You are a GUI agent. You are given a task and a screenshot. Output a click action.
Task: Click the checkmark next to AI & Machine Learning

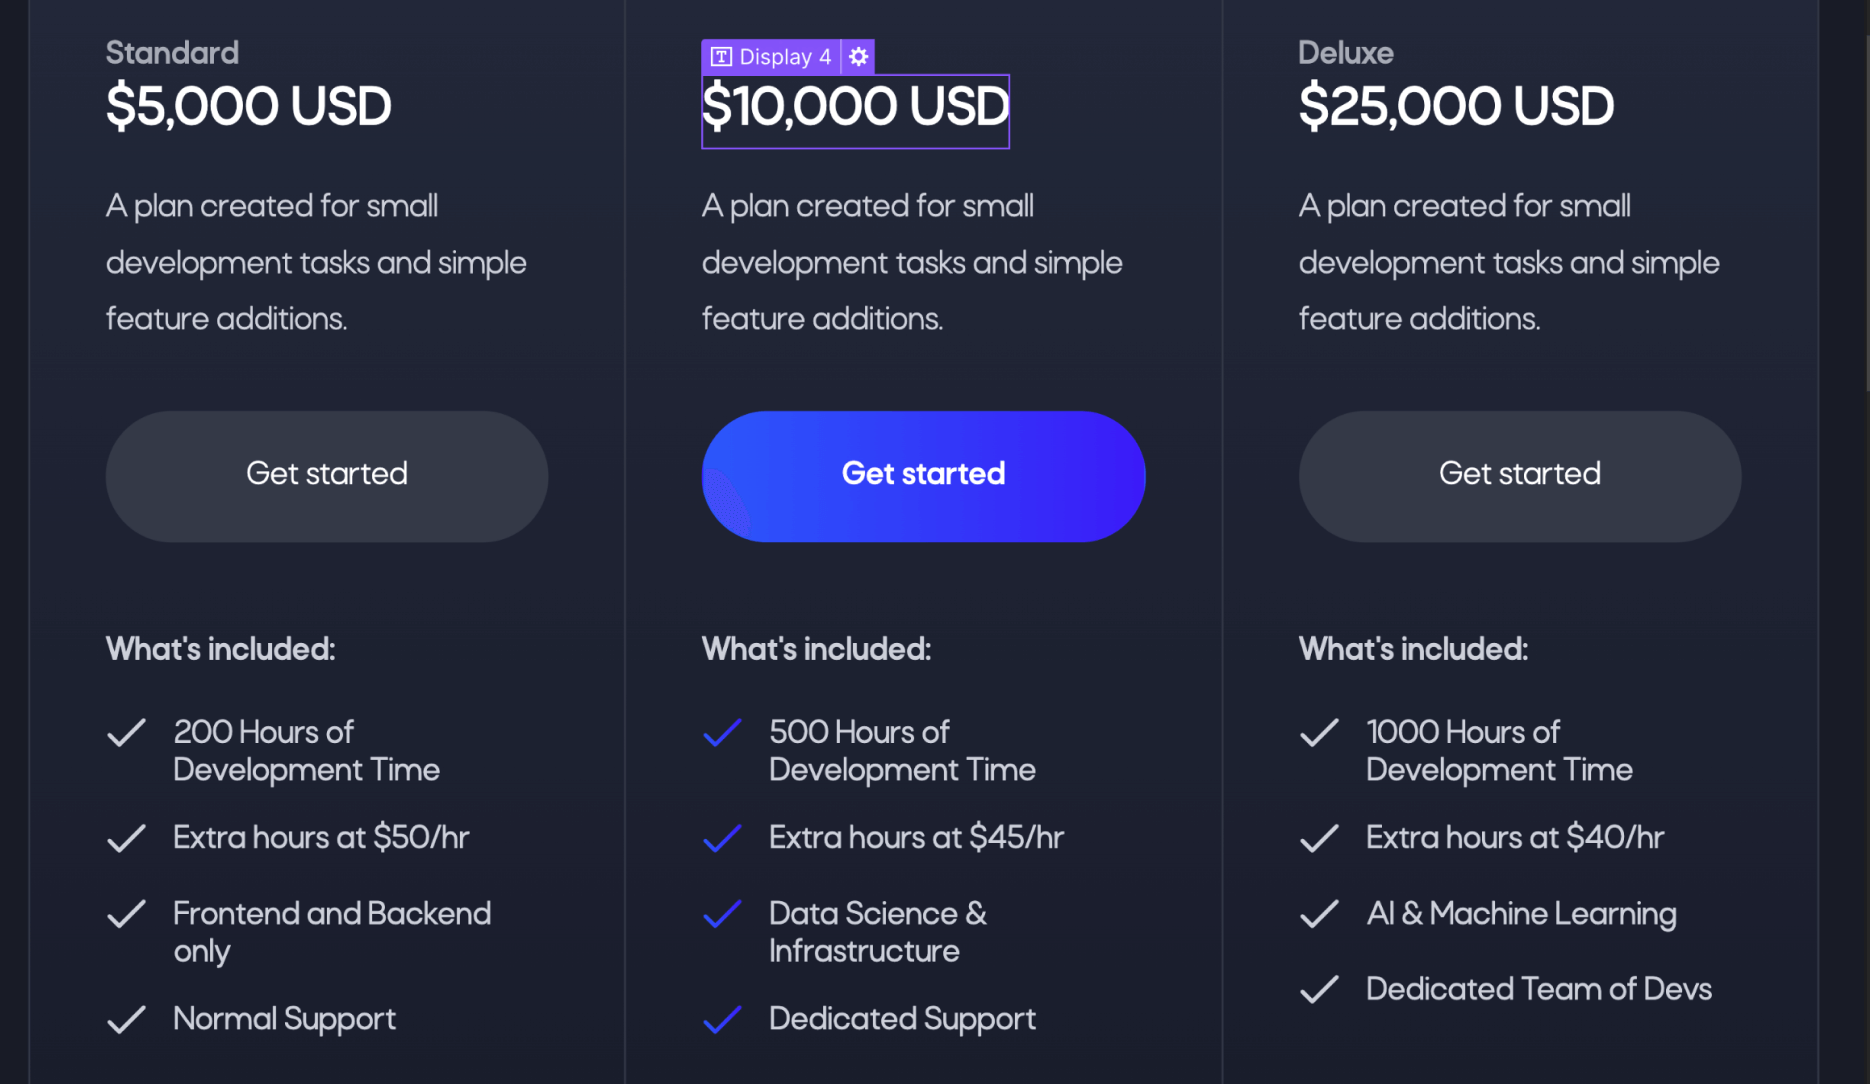(1318, 913)
